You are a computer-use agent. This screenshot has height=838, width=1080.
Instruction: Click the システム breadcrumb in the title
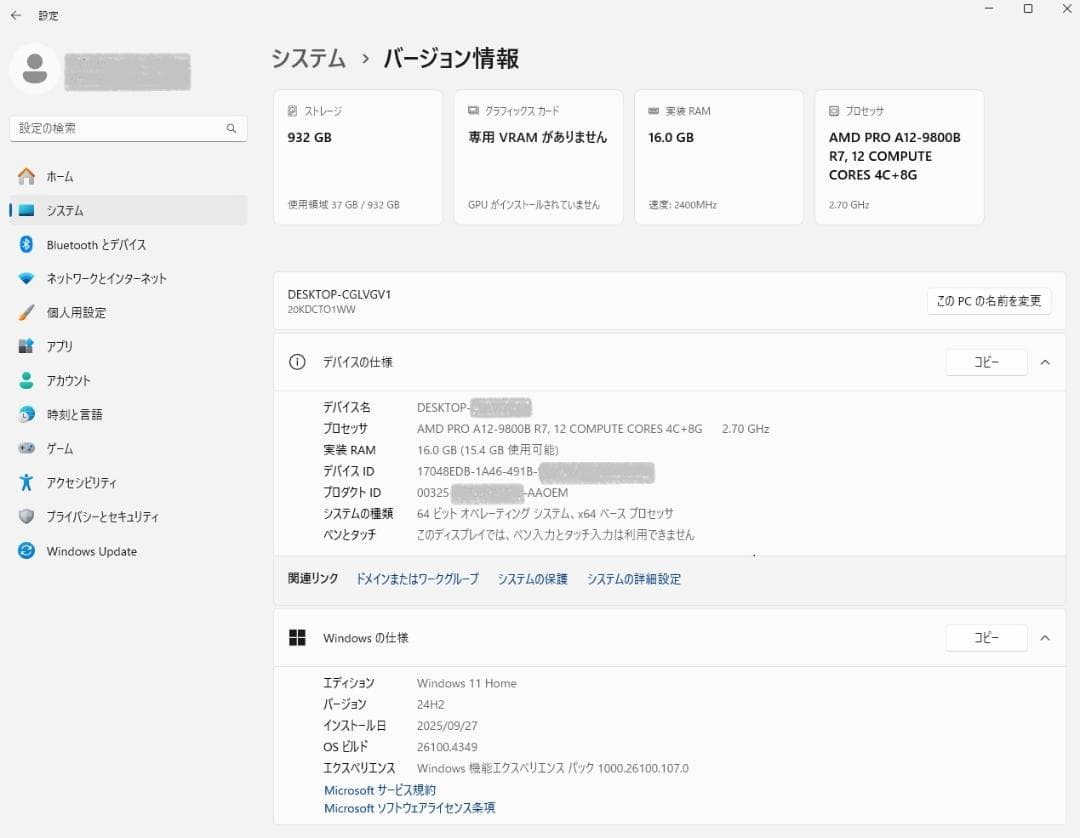[309, 59]
